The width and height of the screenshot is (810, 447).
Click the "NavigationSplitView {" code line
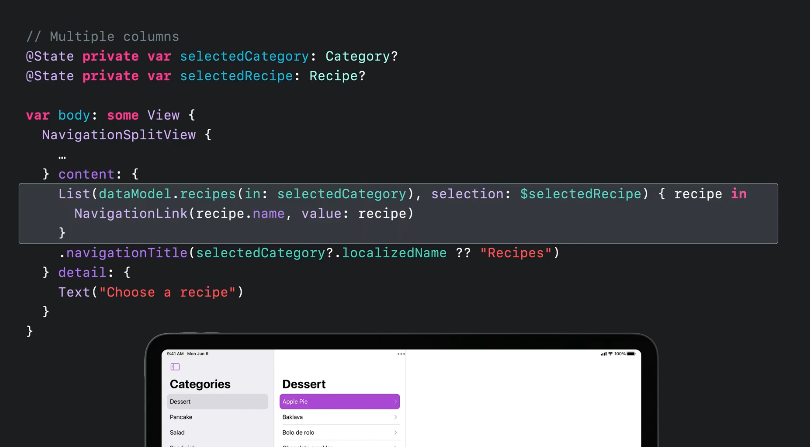[x=127, y=135]
